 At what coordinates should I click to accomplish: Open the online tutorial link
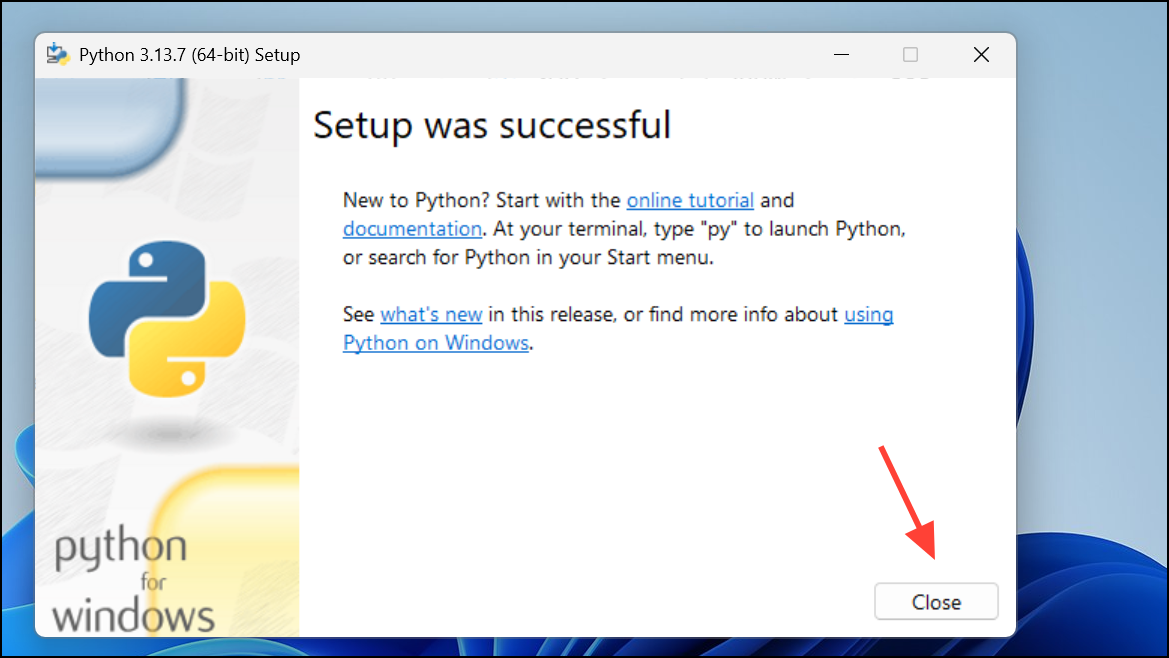(x=690, y=200)
